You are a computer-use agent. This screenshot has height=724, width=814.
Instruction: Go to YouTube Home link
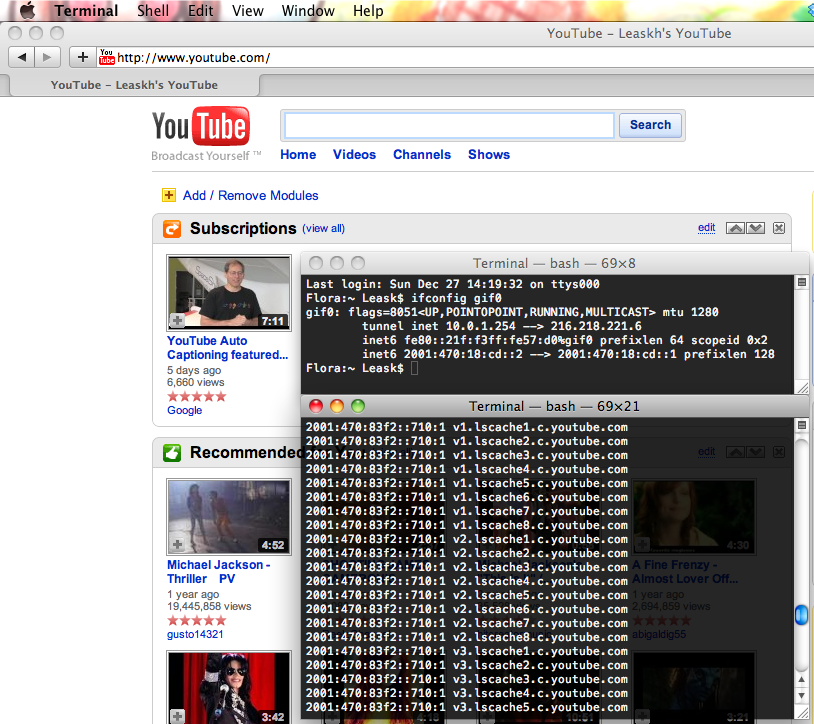pyautogui.click(x=298, y=155)
